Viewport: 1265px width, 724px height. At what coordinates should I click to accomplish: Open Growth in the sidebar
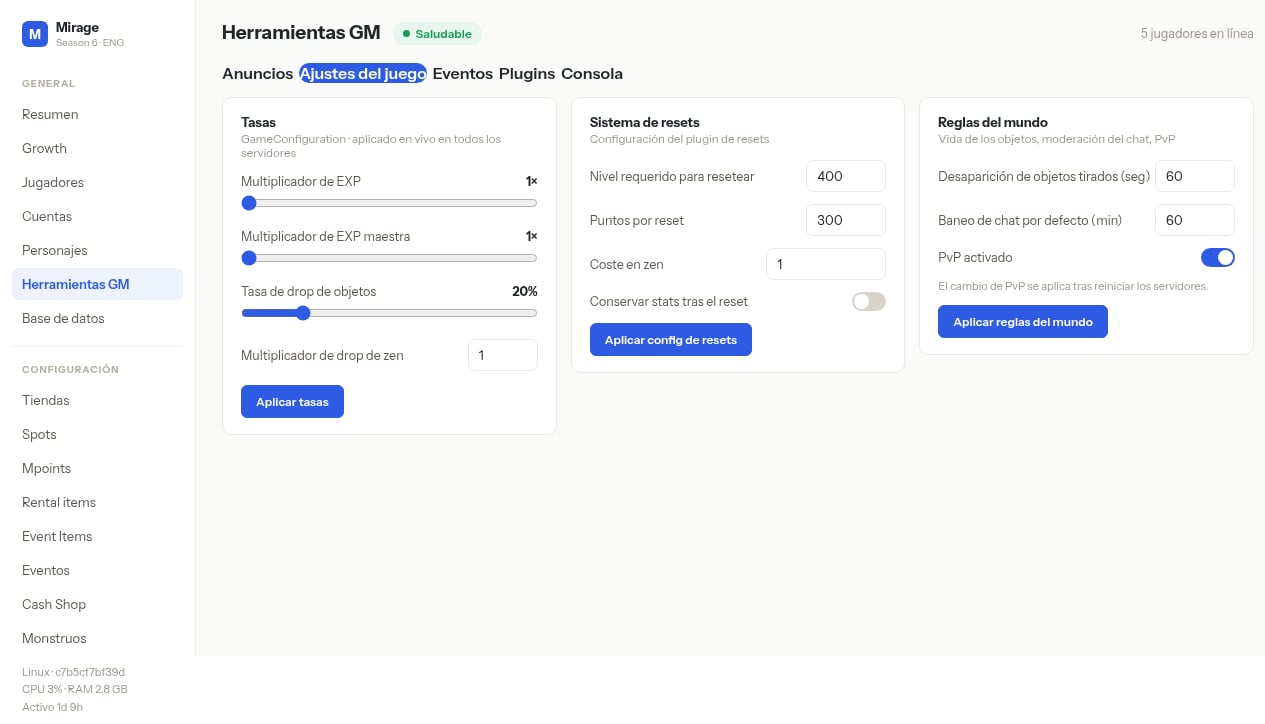tap(97, 148)
